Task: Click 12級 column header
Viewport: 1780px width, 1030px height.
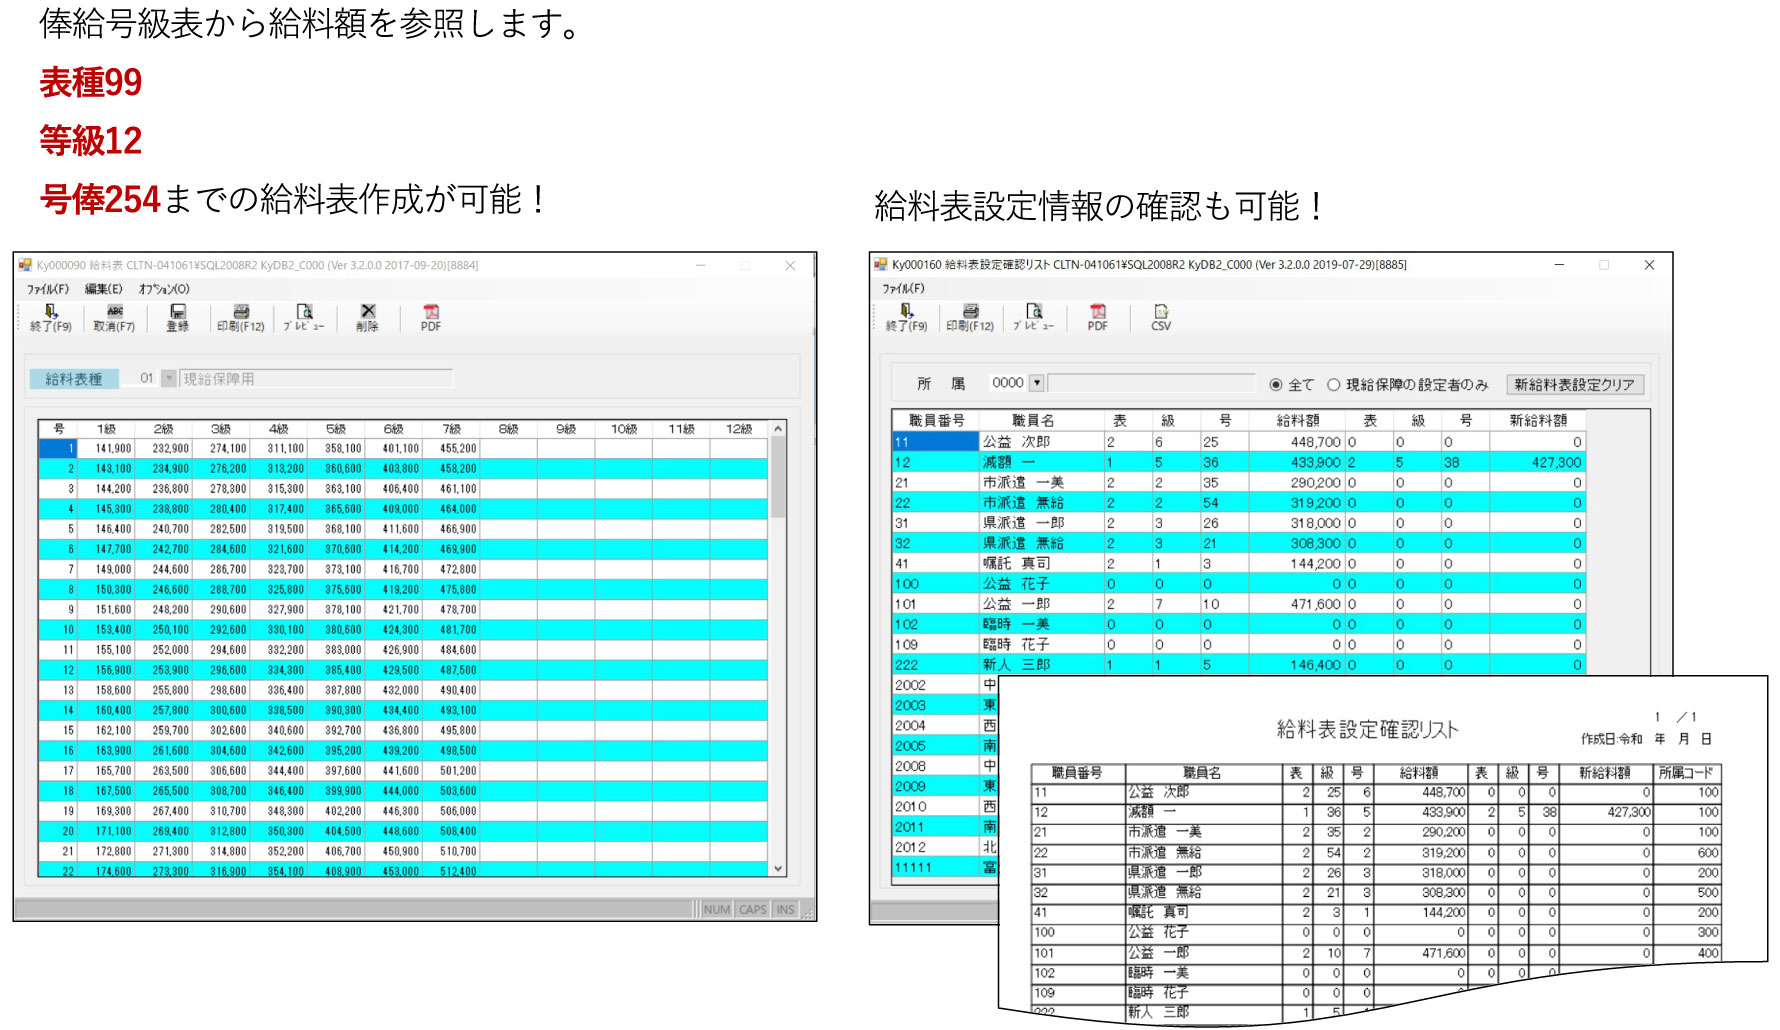Action: pos(739,429)
